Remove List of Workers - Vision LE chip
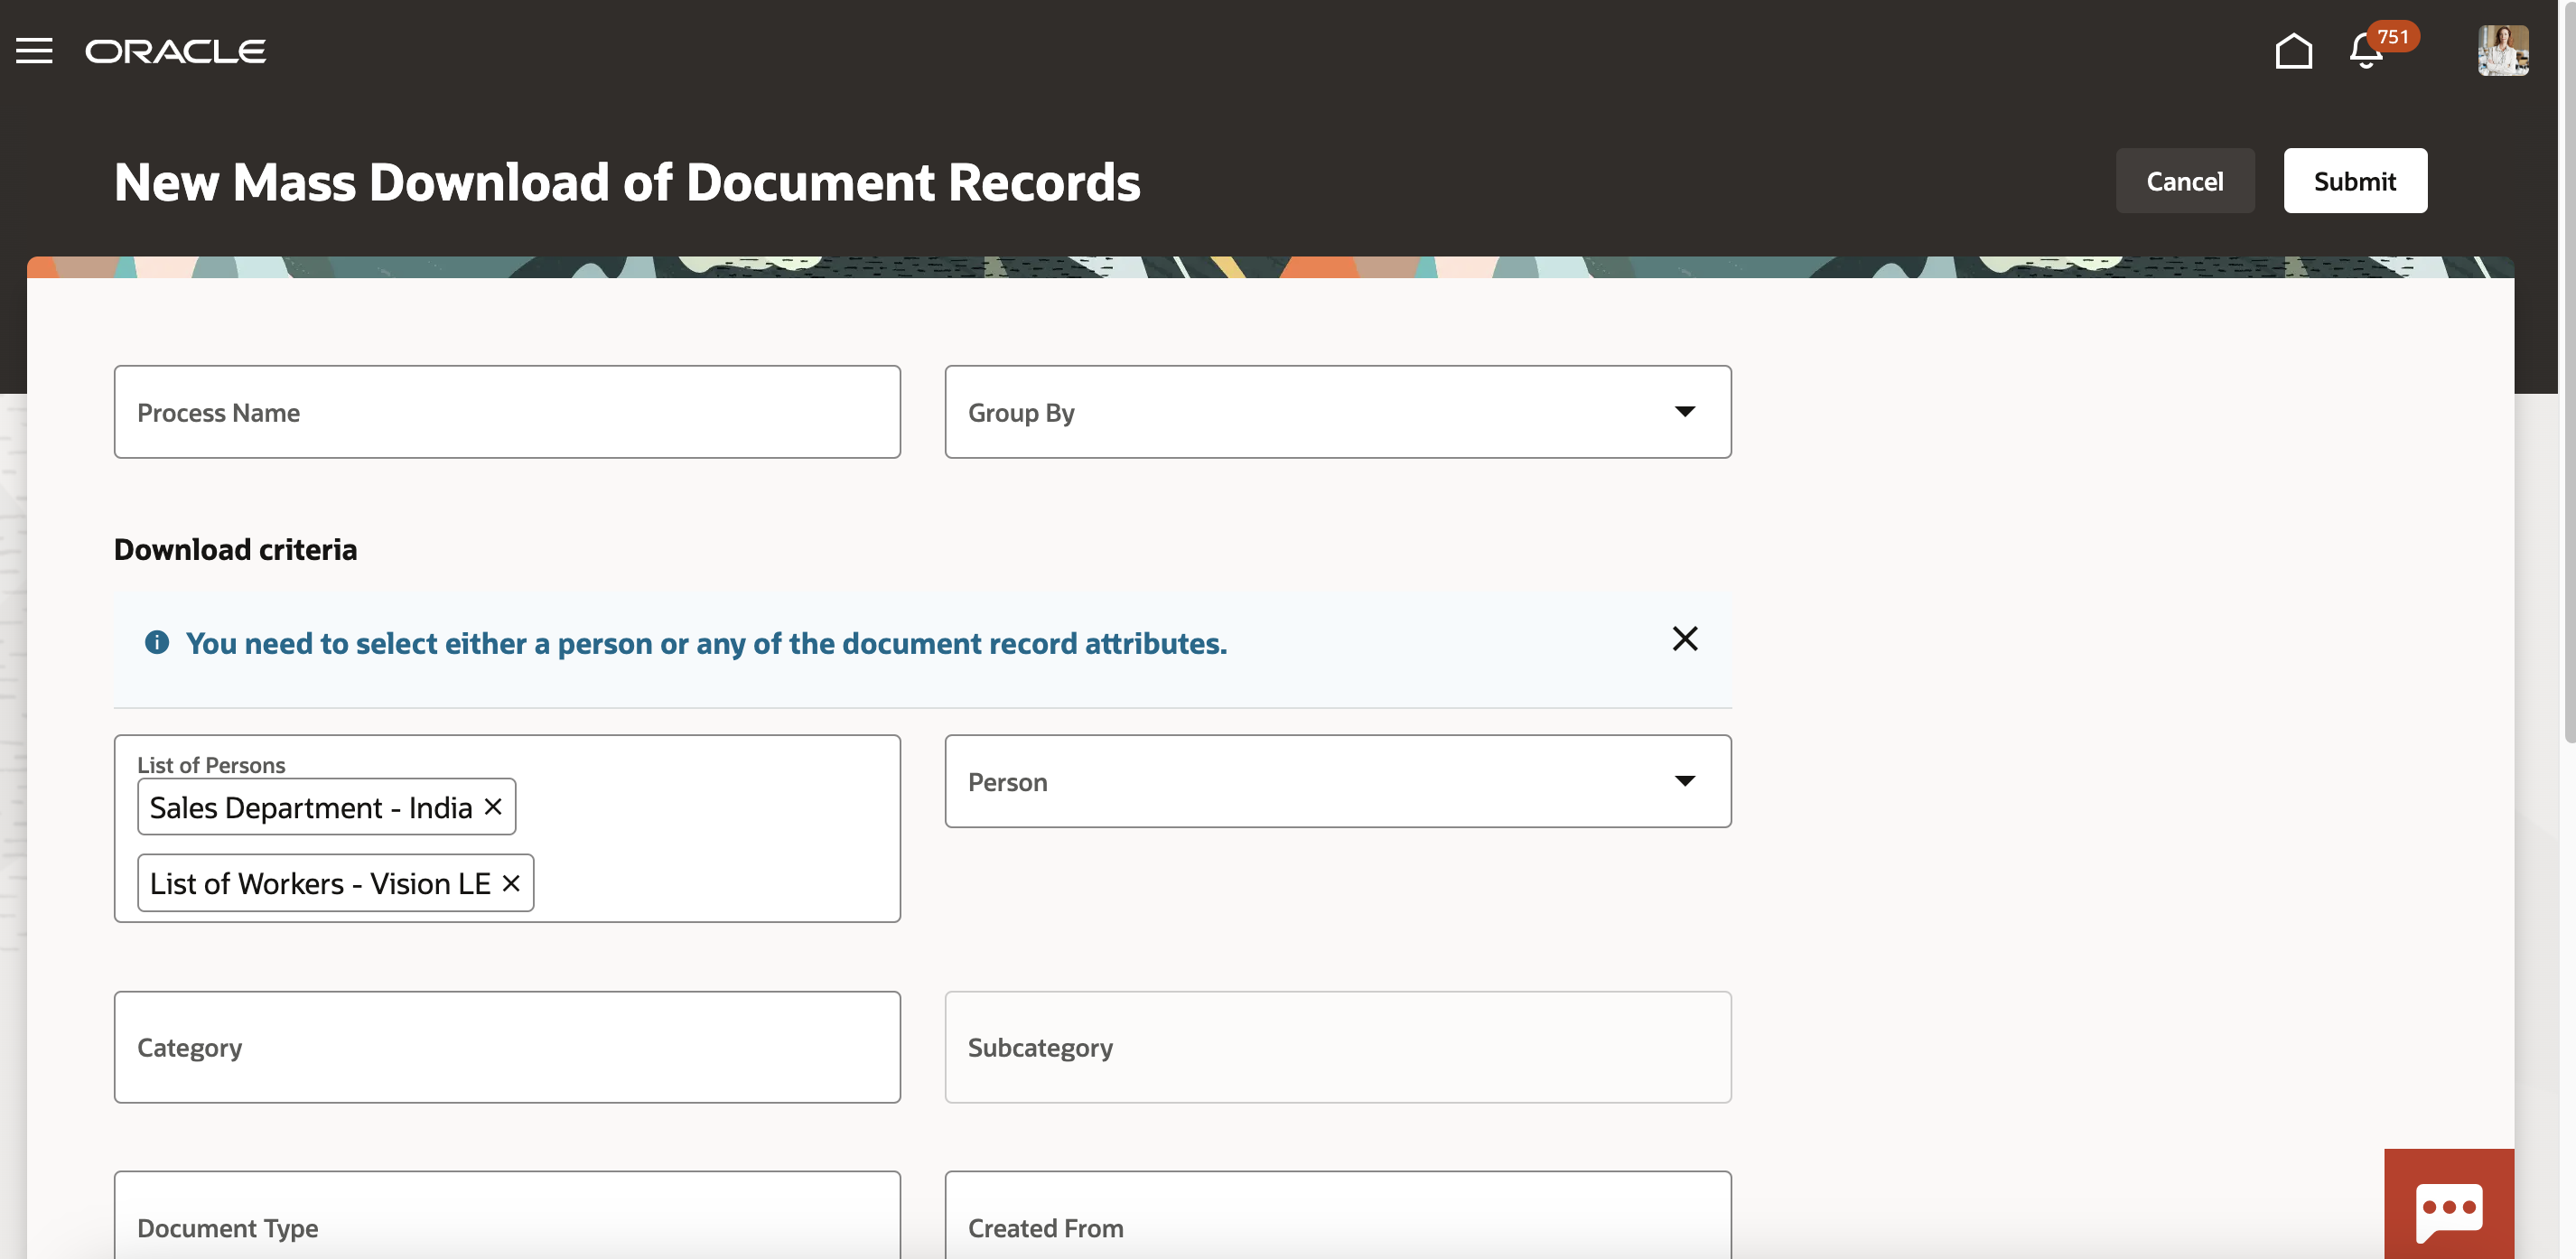This screenshot has width=2576, height=1259. [x=511, y=884]
